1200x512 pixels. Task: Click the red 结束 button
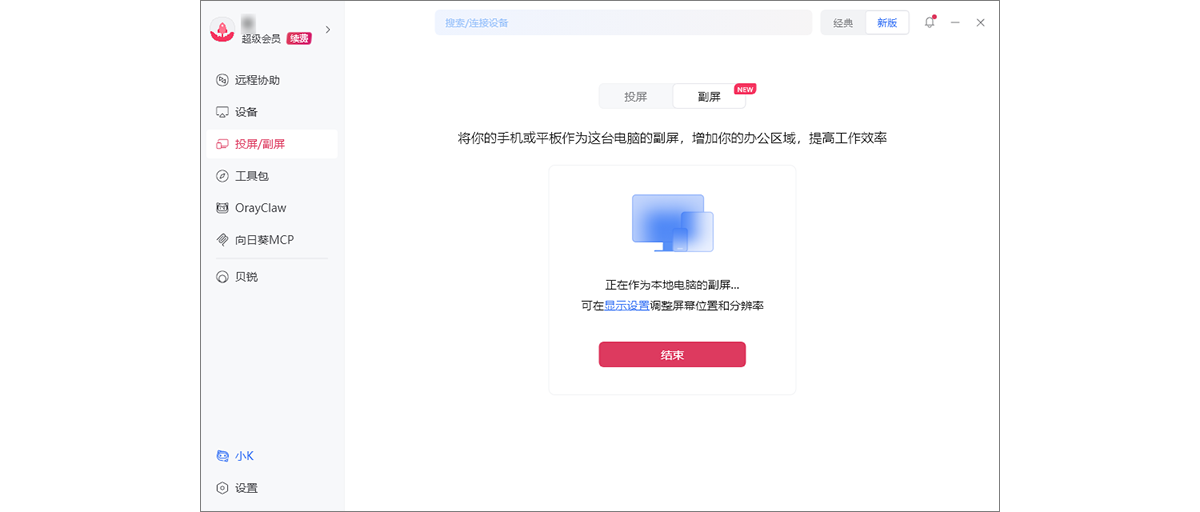point(672,355)
